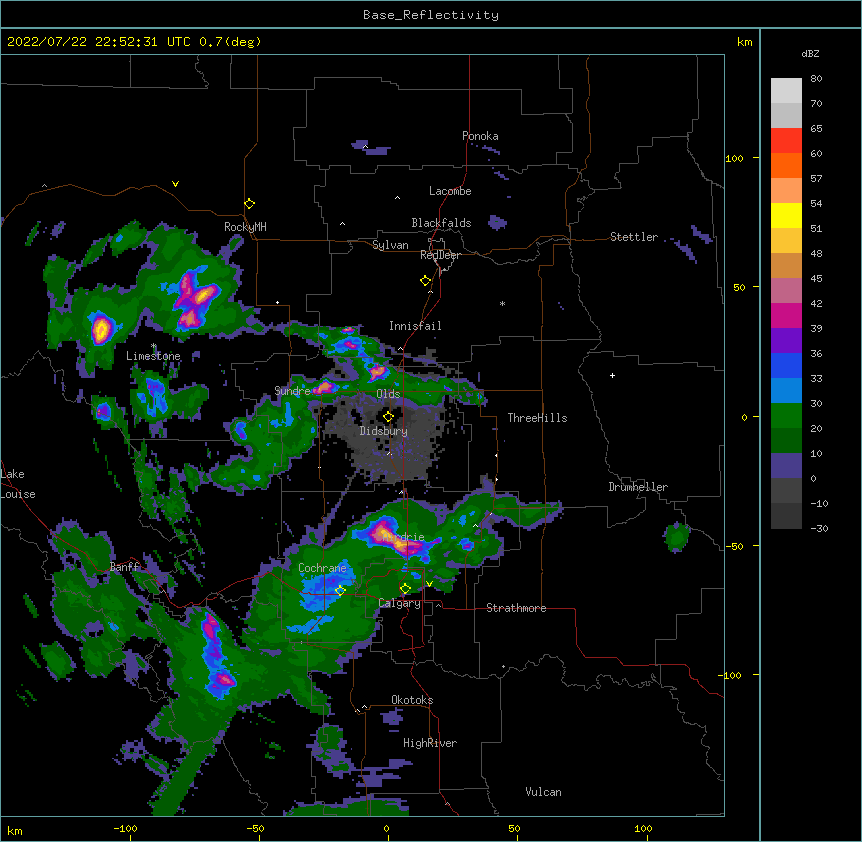
Task: Click the white asterisk marker east of Innisfail
Action: 502,303
